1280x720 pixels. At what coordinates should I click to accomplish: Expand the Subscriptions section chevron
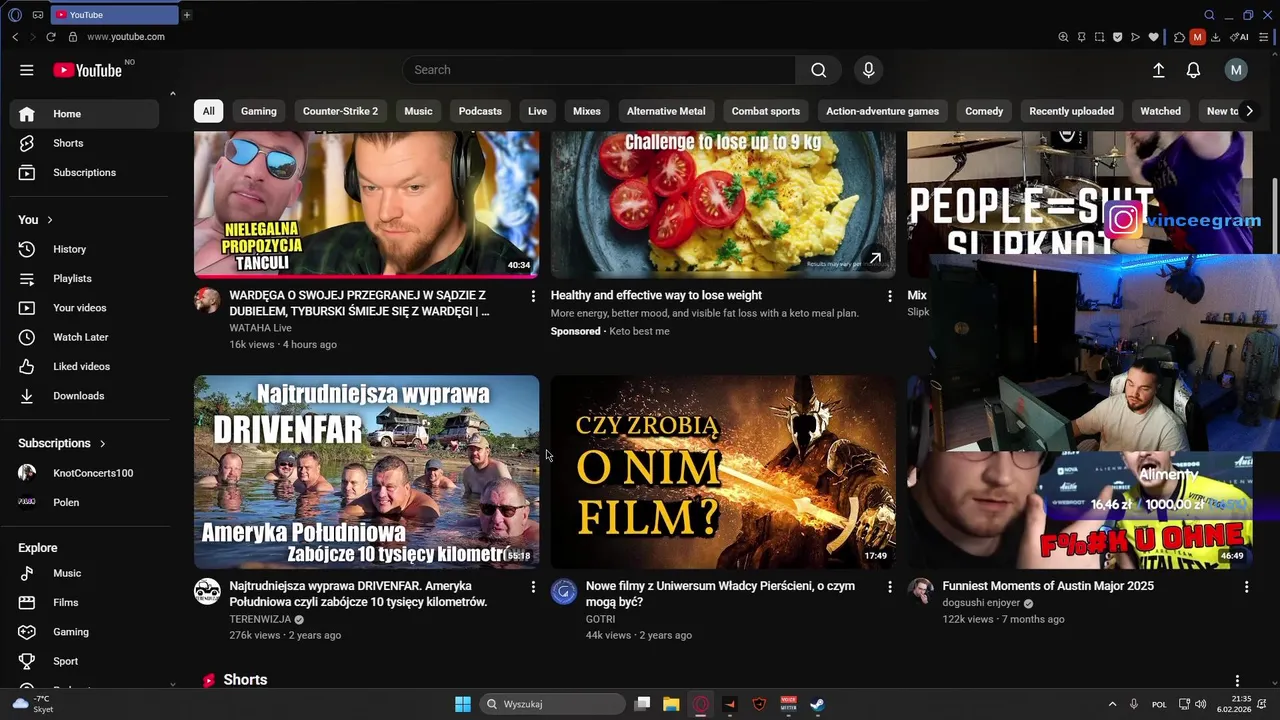coord(102,443)
